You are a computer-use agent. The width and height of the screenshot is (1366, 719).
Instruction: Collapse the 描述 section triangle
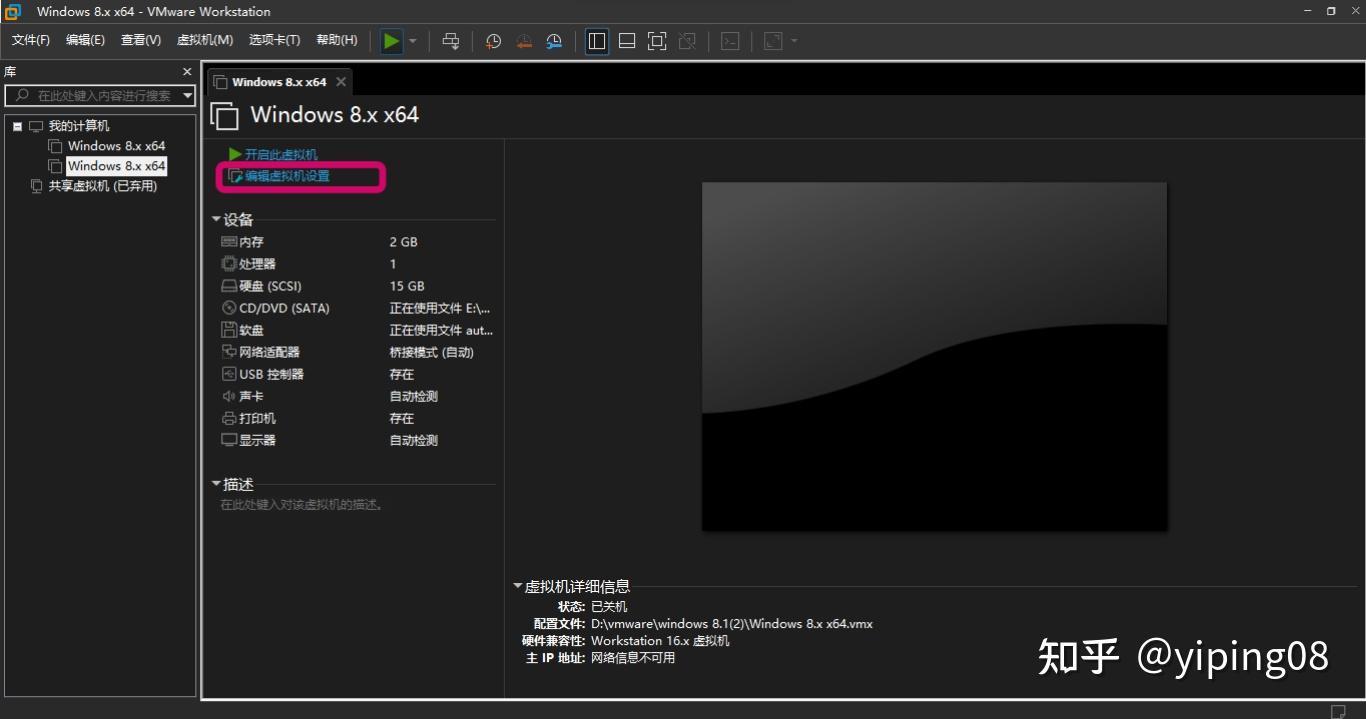point(216,484)
